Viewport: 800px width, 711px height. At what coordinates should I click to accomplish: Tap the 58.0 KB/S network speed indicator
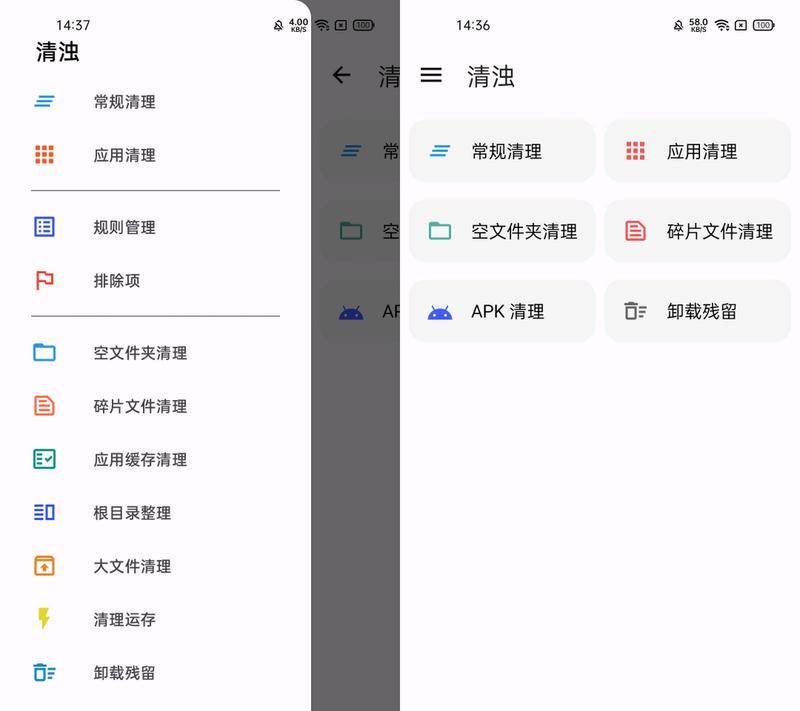(698, 25)
